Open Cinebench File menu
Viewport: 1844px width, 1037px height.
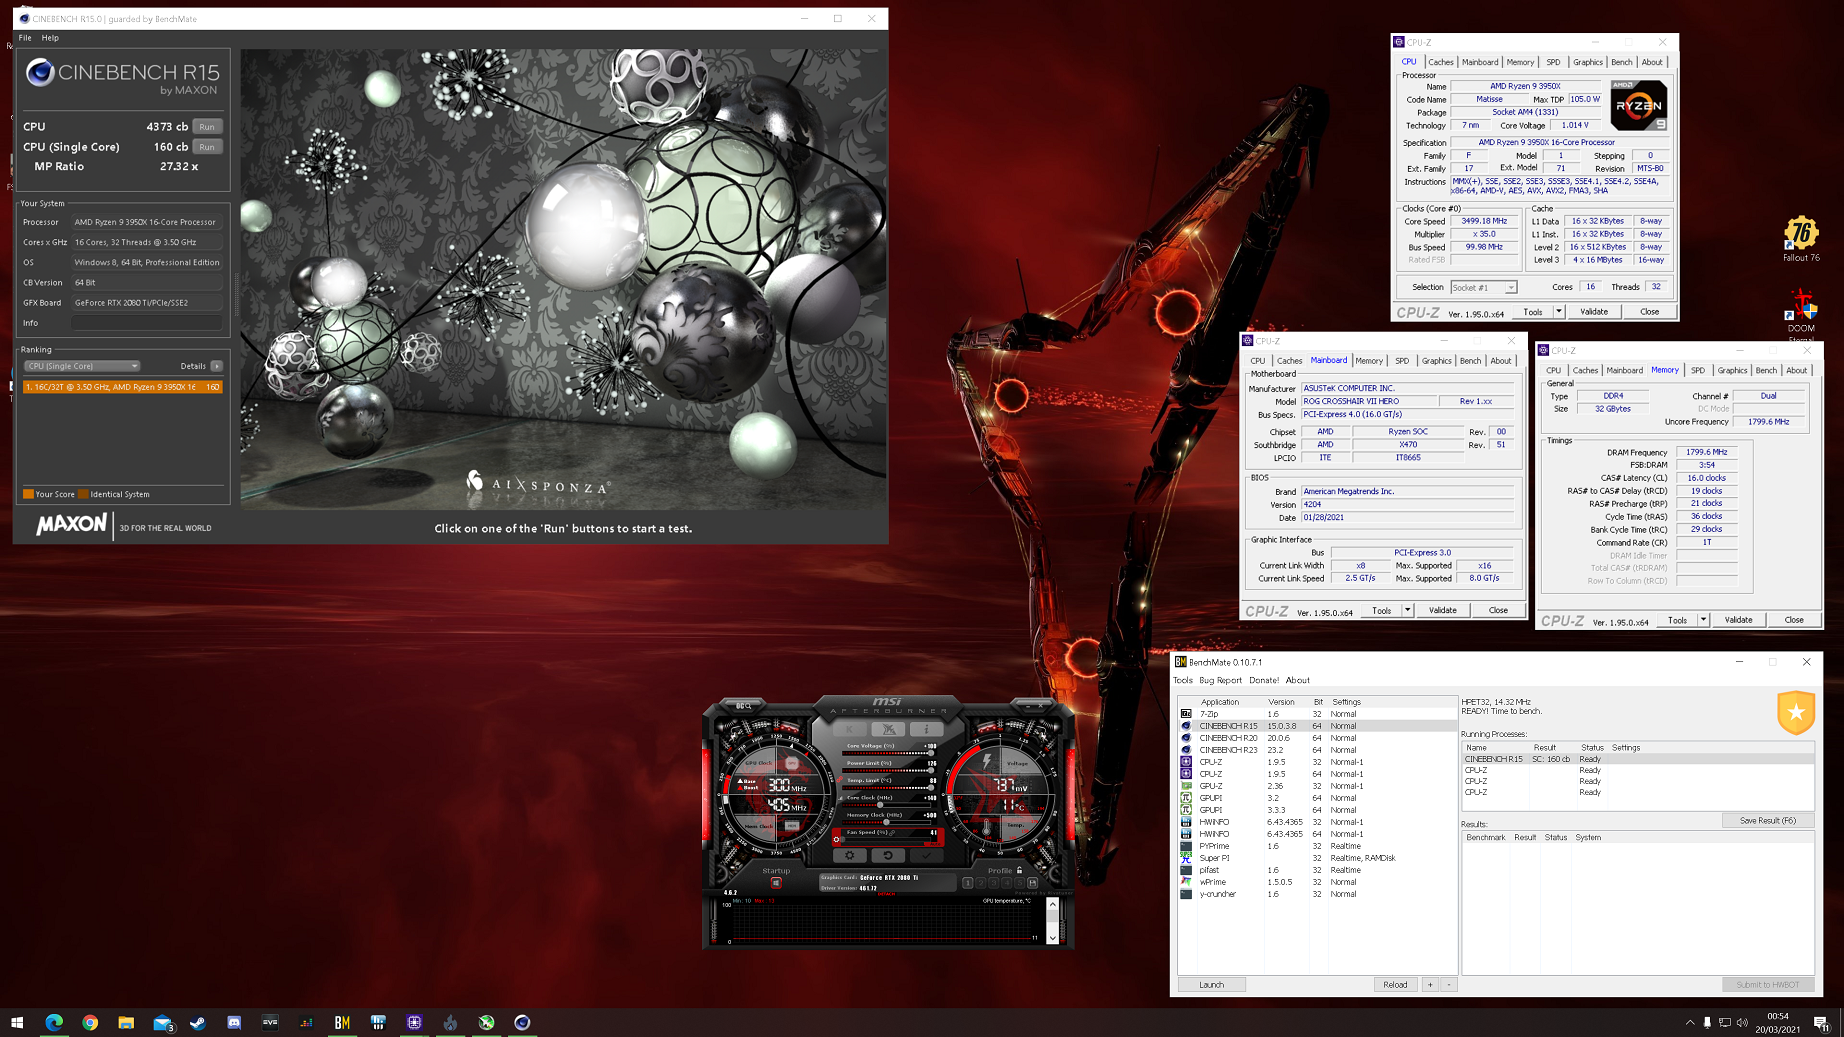[25, 37]
